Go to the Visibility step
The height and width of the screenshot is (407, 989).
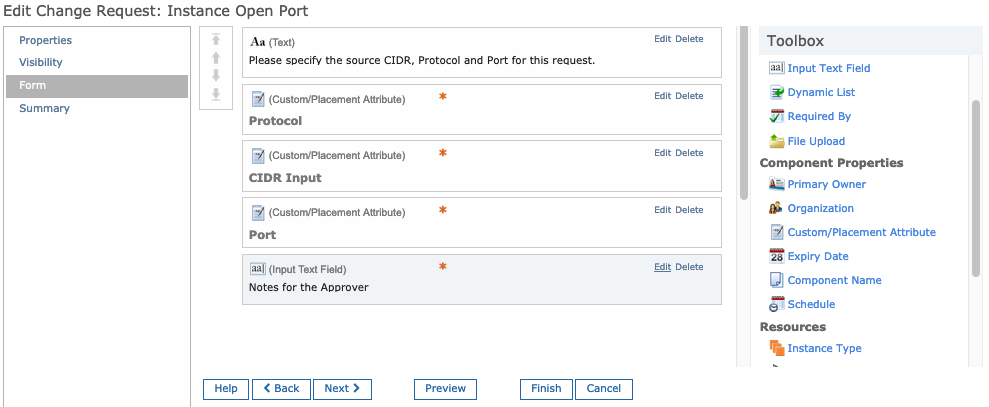40,62
